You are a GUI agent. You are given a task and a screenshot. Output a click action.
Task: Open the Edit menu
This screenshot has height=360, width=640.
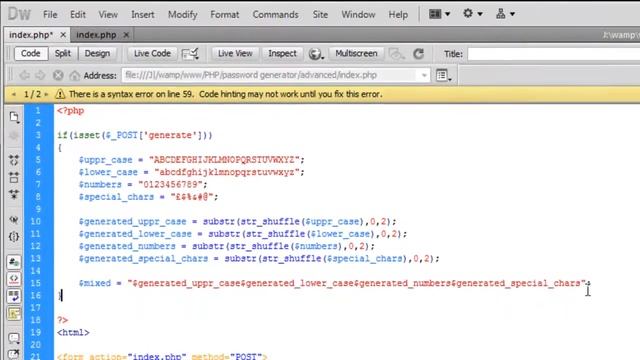(x=78, y=15)
